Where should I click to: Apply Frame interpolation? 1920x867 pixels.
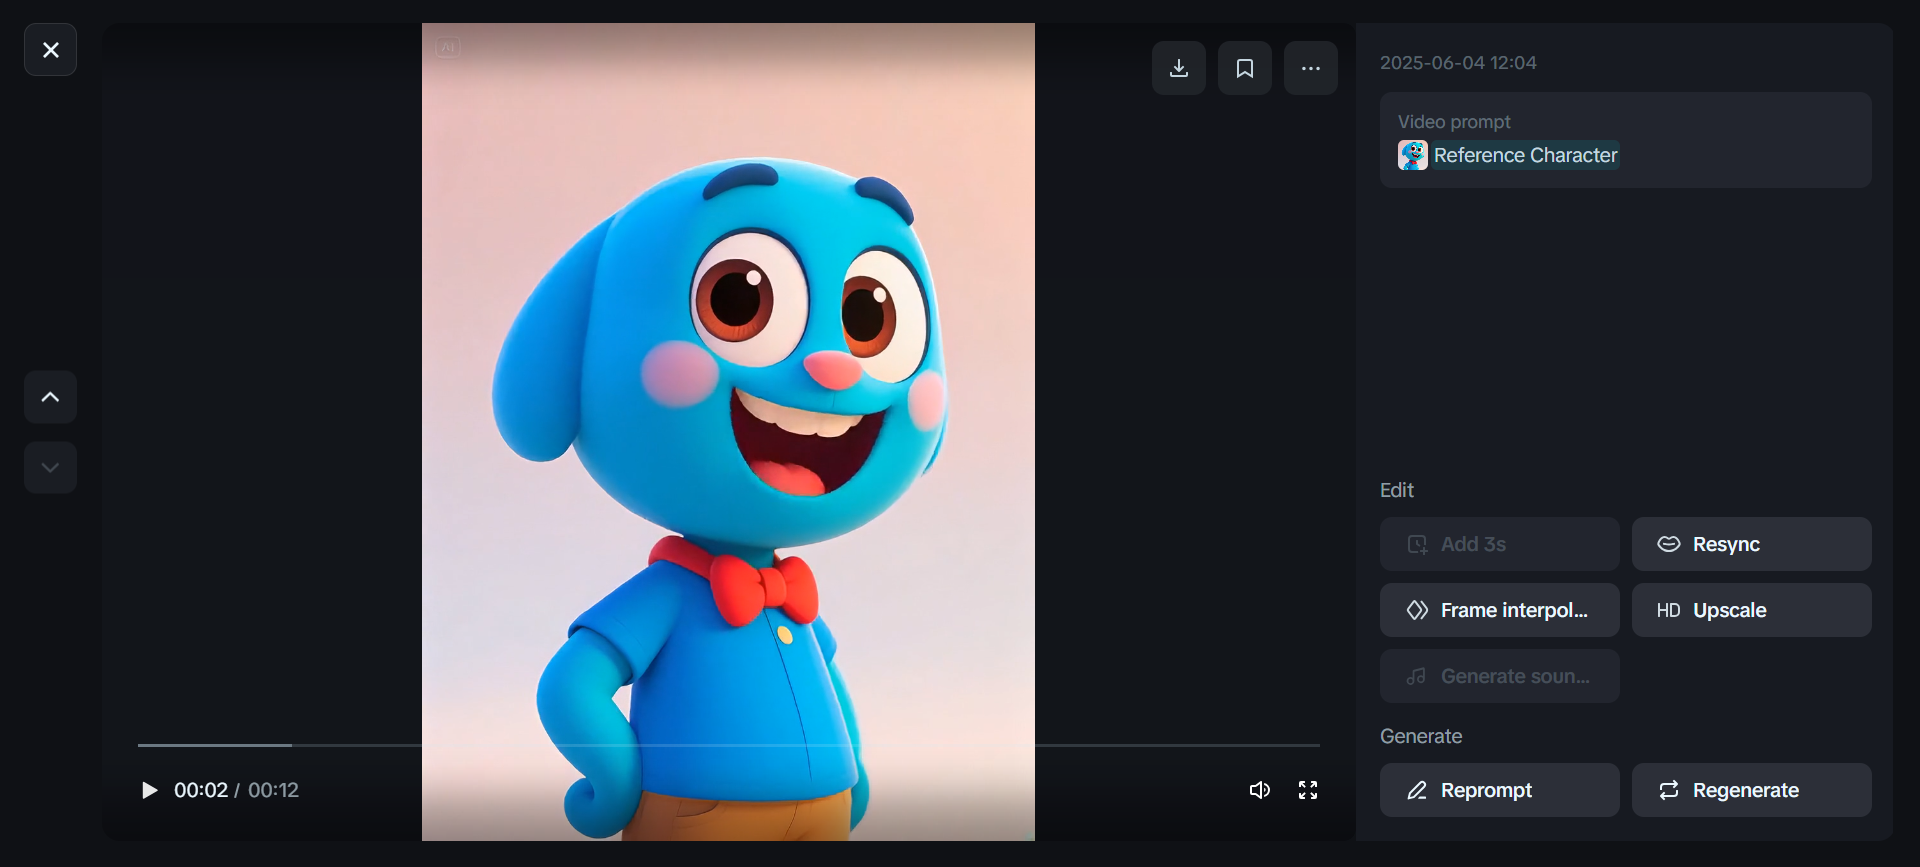pyautogui.click(x=1500, y=610)
